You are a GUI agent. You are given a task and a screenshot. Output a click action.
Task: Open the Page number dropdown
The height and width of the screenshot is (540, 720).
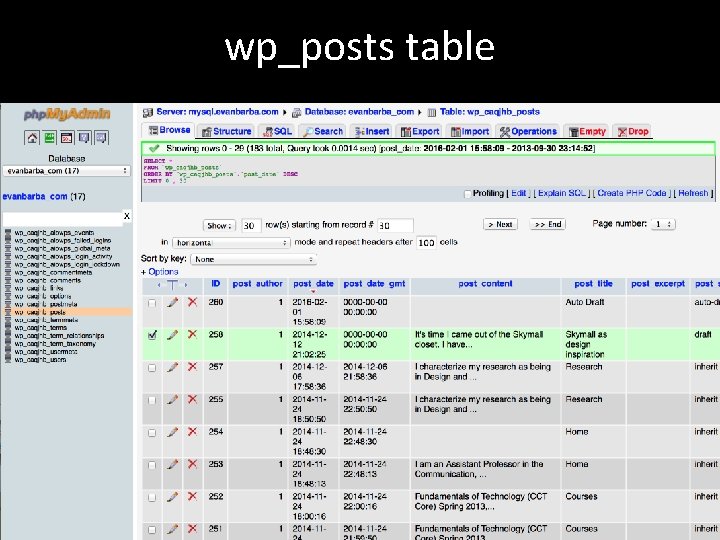[x=664, y=224]
